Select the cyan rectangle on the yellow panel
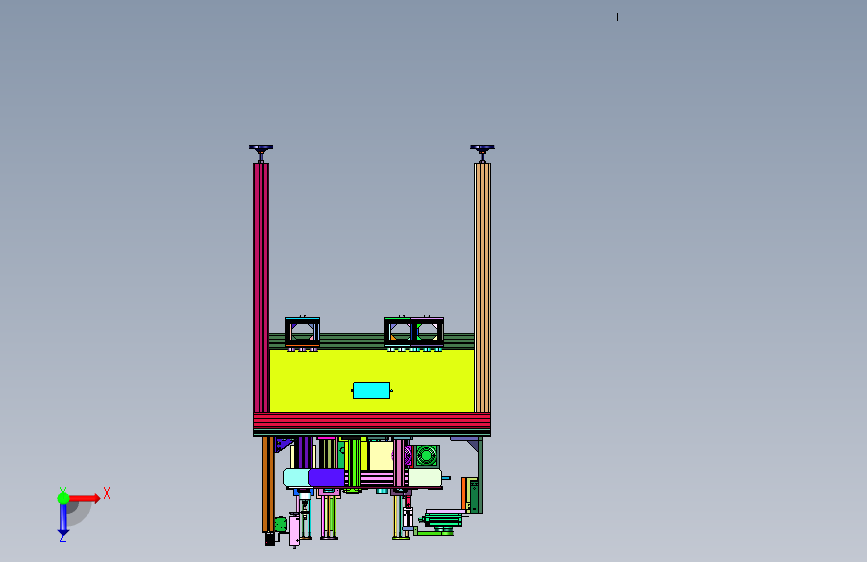This screenshot has width=867, height=562. [372, 391]
